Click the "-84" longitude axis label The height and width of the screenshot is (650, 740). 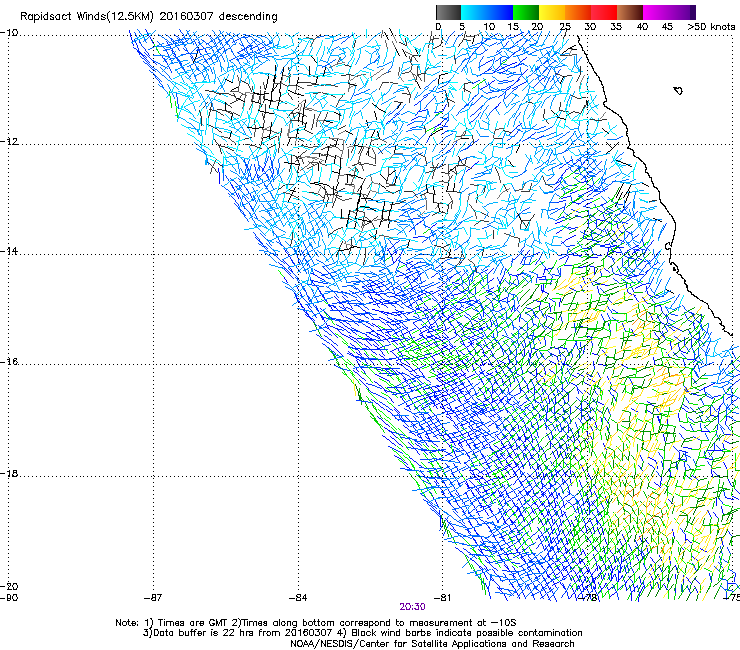[x=298, y=598]
